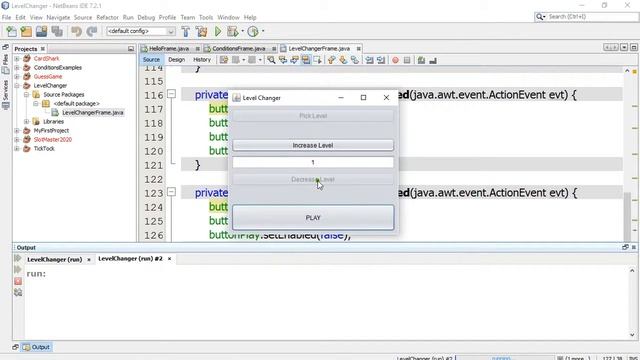Click the Toggle Bookmark icon

(355, 60)
